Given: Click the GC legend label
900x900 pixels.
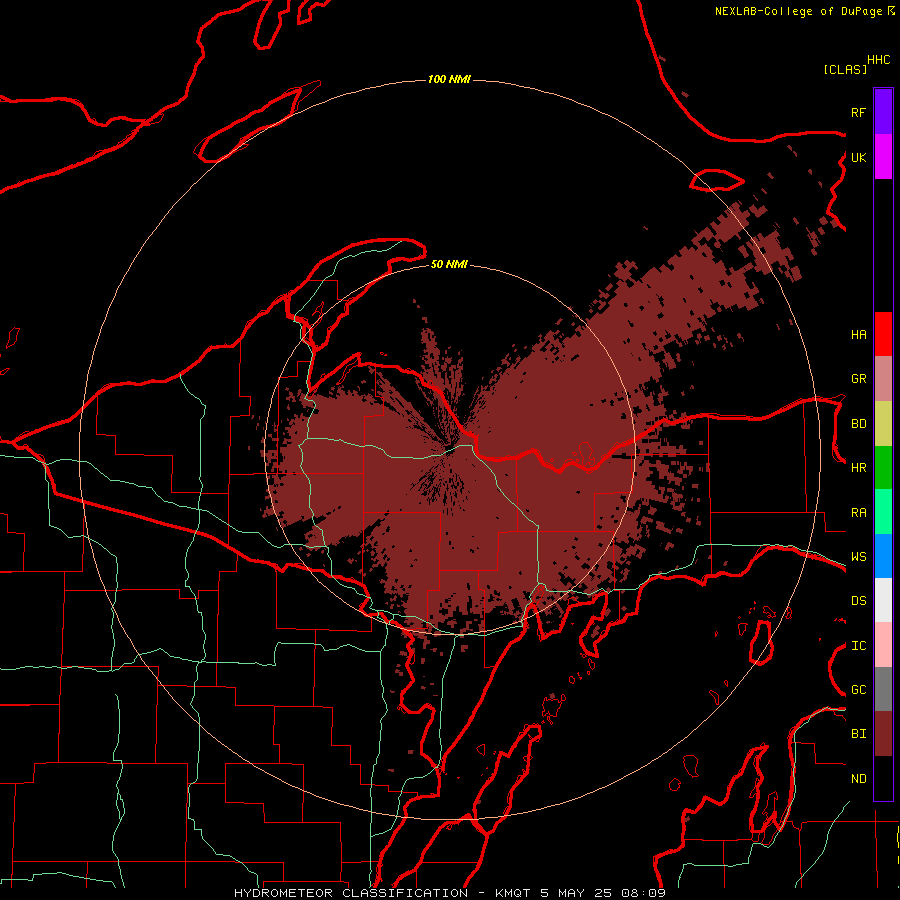Looking at the screenshot, I should click(x=859, y=689).
